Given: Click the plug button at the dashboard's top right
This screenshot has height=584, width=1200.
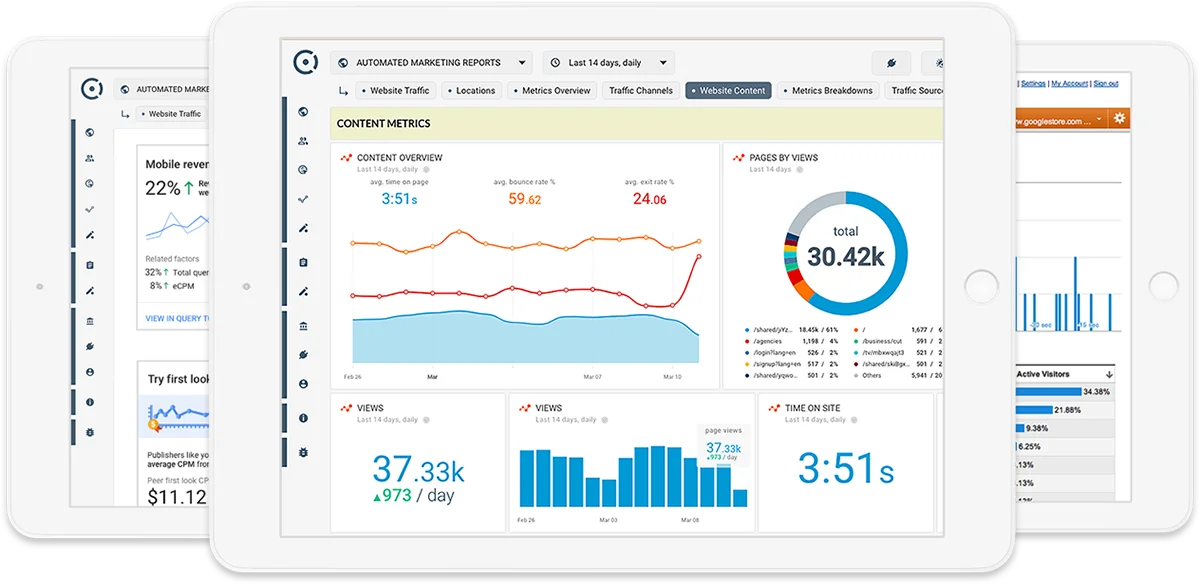Looking at the screenshot, I should 890,63.
